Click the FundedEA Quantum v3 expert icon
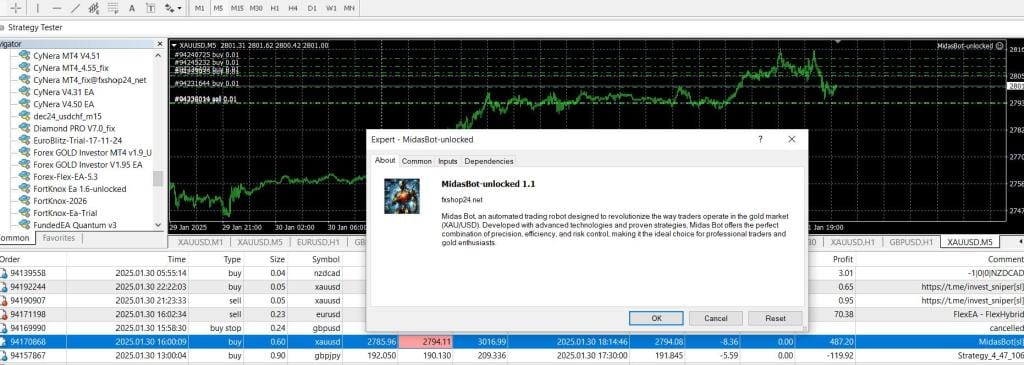Screen dimensions: 1024x365 point(25,225)
